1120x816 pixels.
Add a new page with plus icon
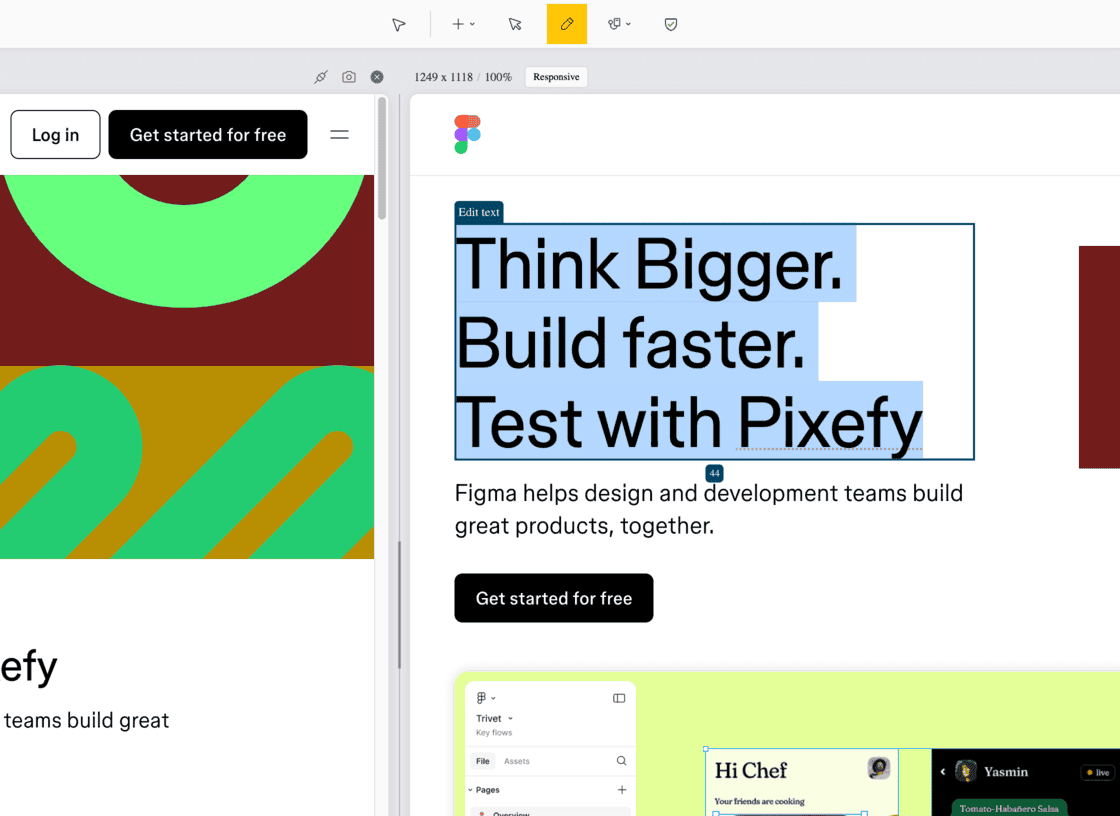pos(622,790)
